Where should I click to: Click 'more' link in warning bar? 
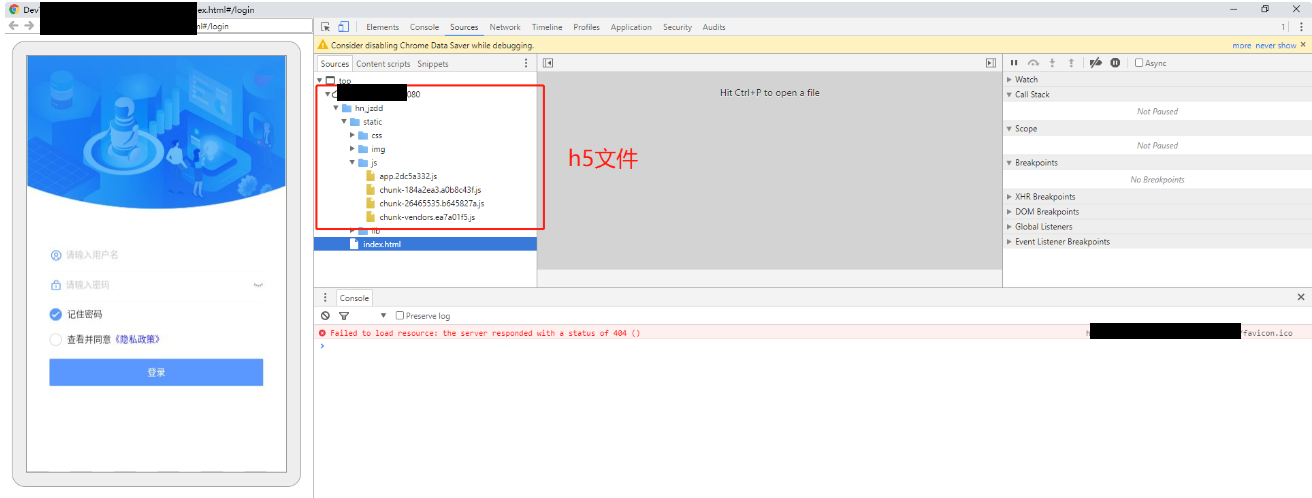[x=1242, y=45]
